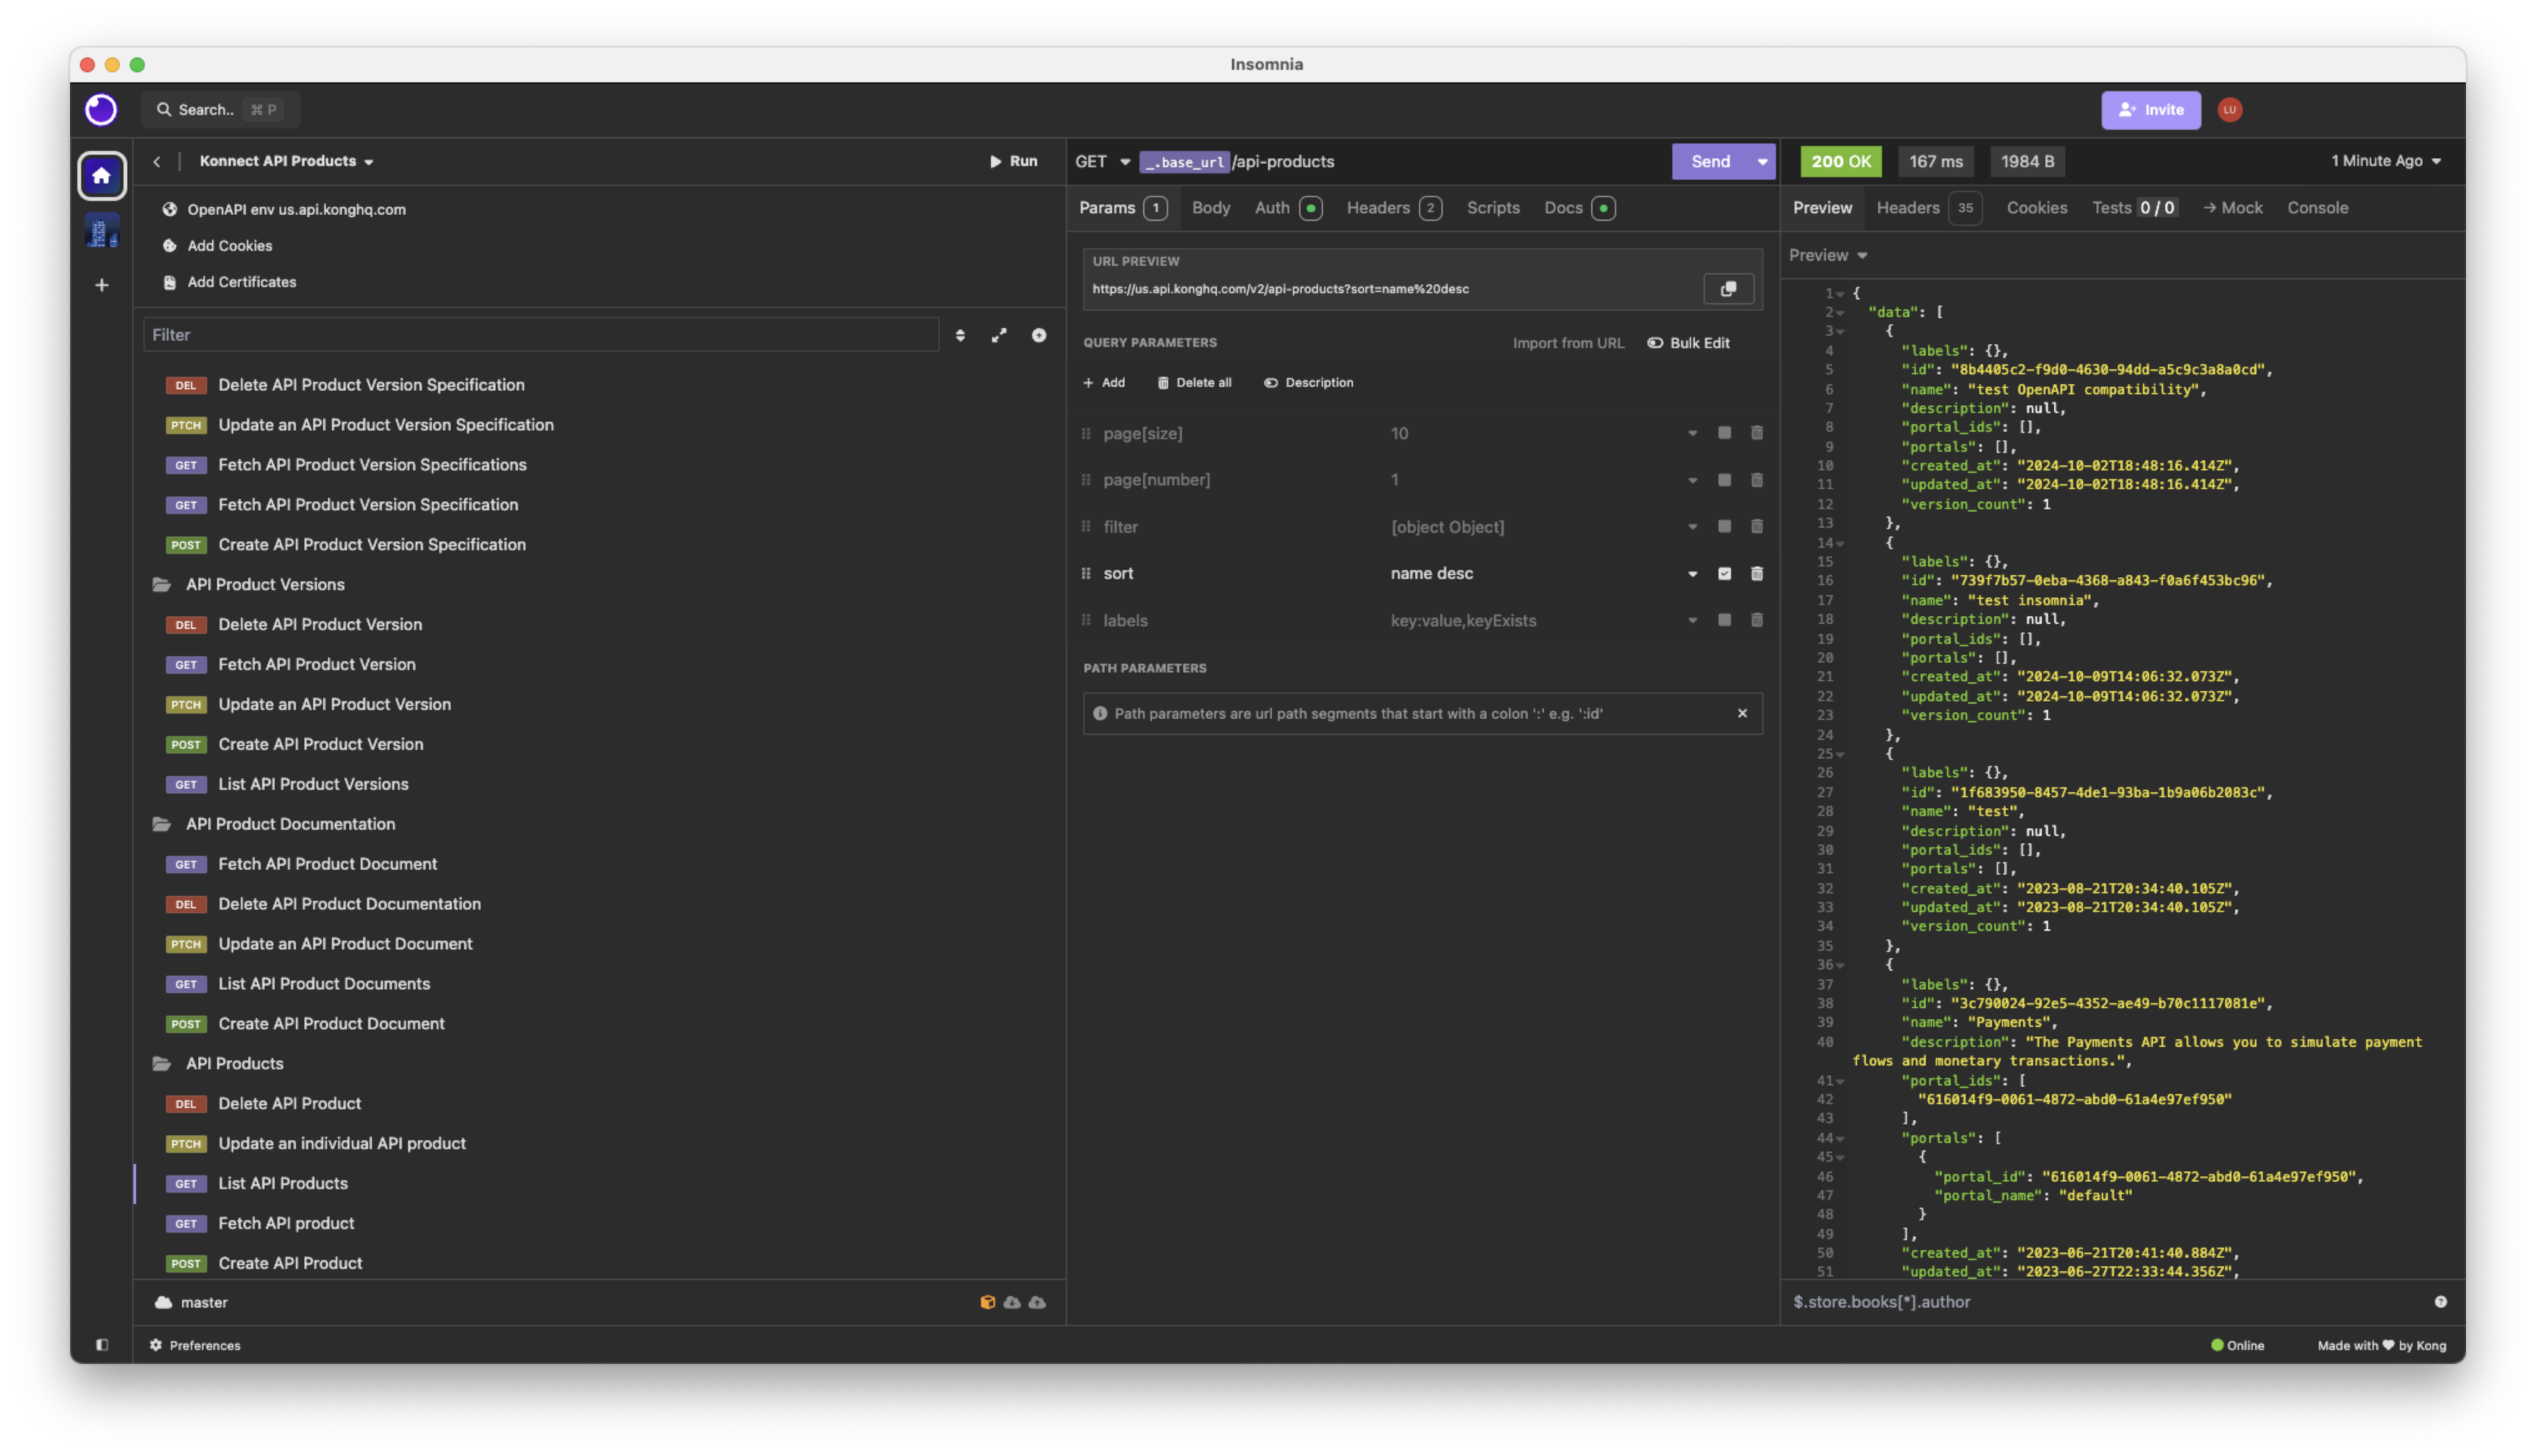2536x1456 pixels.
Task: Open the GET method dropdown
Action: [1102, 161]
